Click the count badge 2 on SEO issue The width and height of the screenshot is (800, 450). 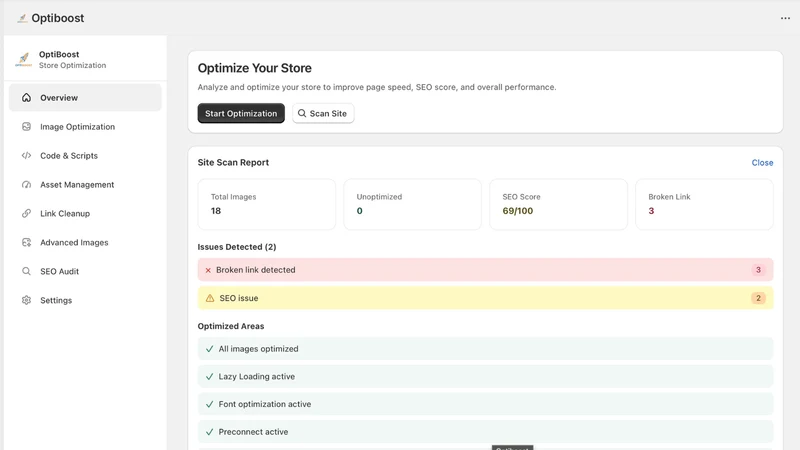(758, 298)
